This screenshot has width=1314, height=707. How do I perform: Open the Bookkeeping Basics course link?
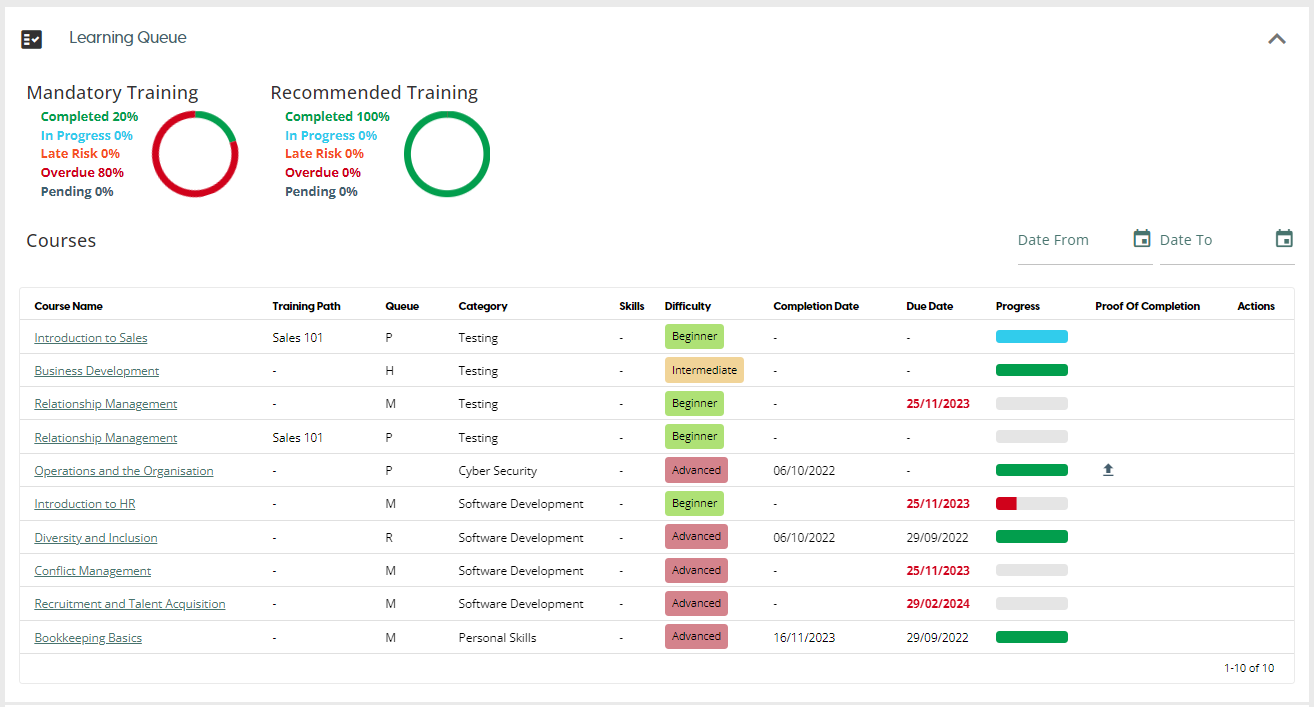pyautogui.click(x=88, y=638)
